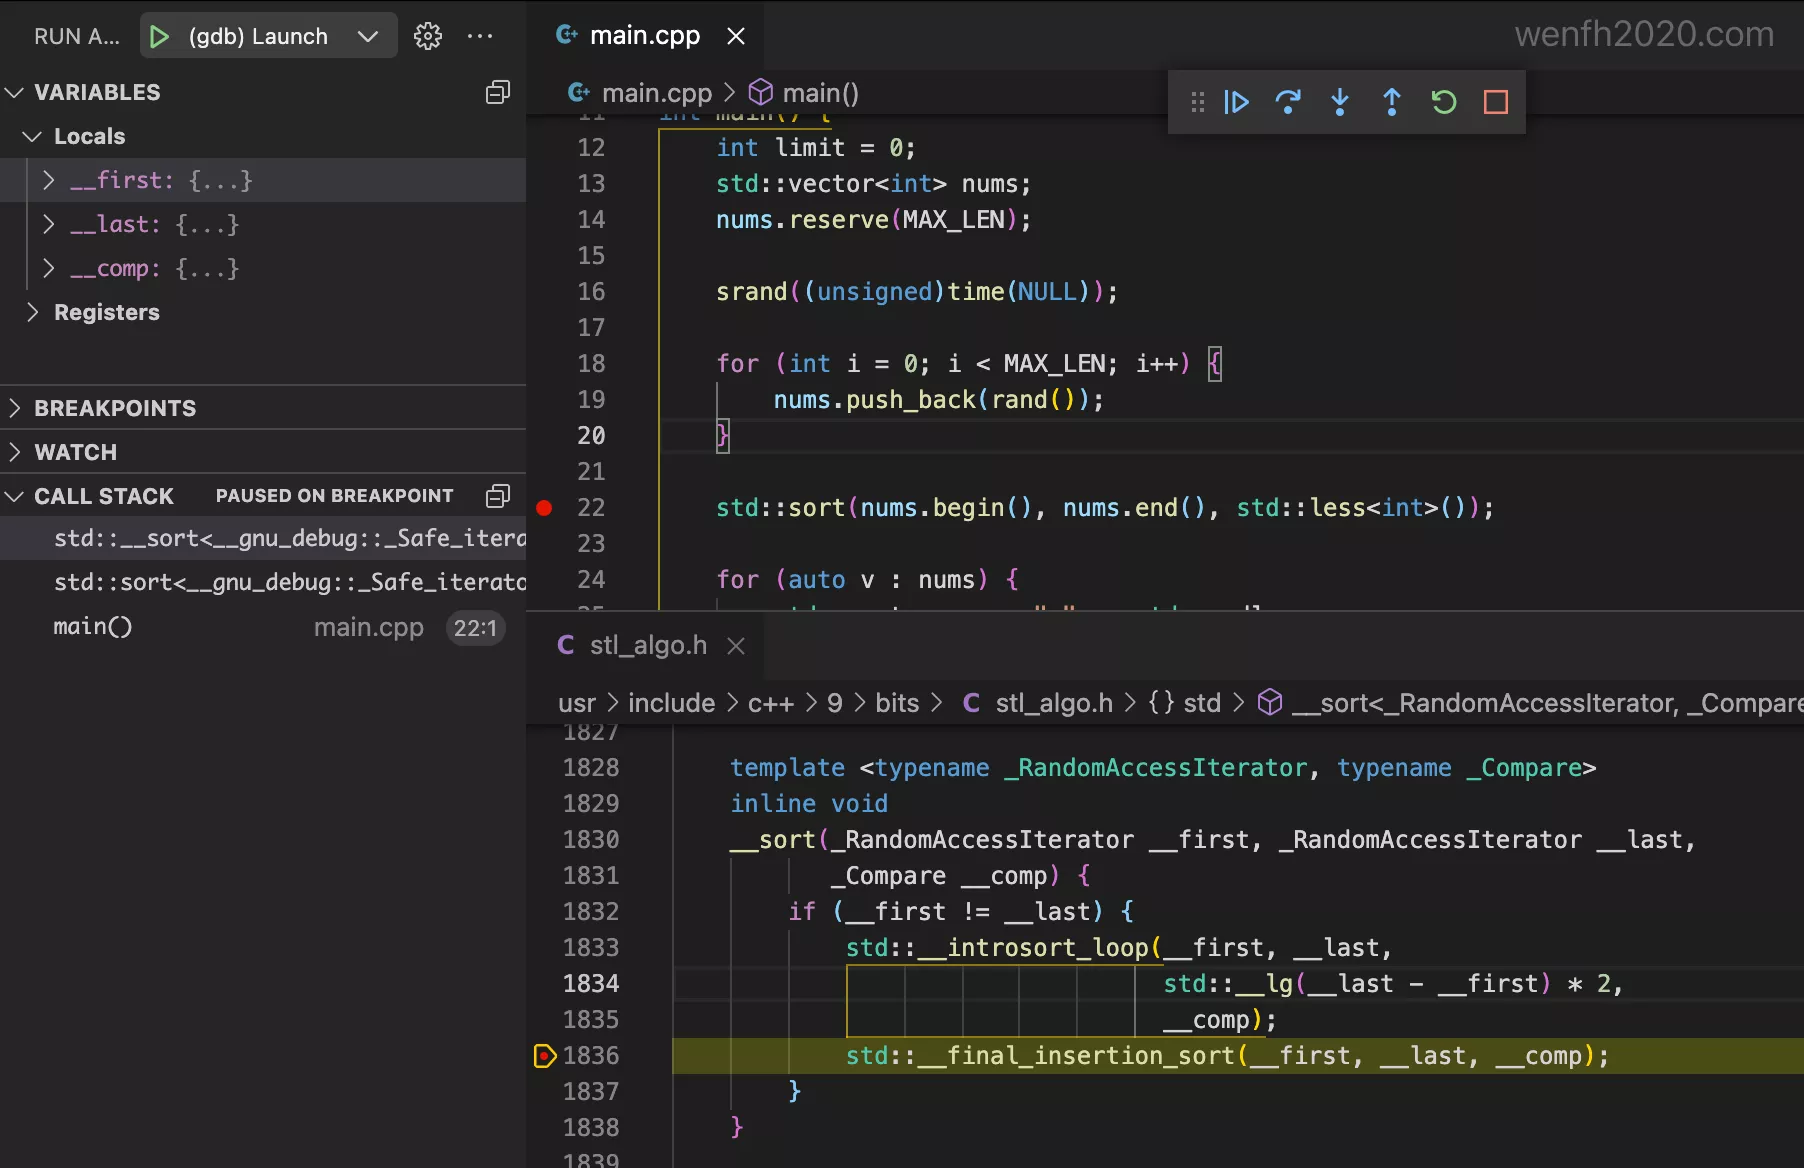Toggle the breakpoint marker at line 1836
The width and height of the screenshot is (1804, 1168).
click(544, 1056)
